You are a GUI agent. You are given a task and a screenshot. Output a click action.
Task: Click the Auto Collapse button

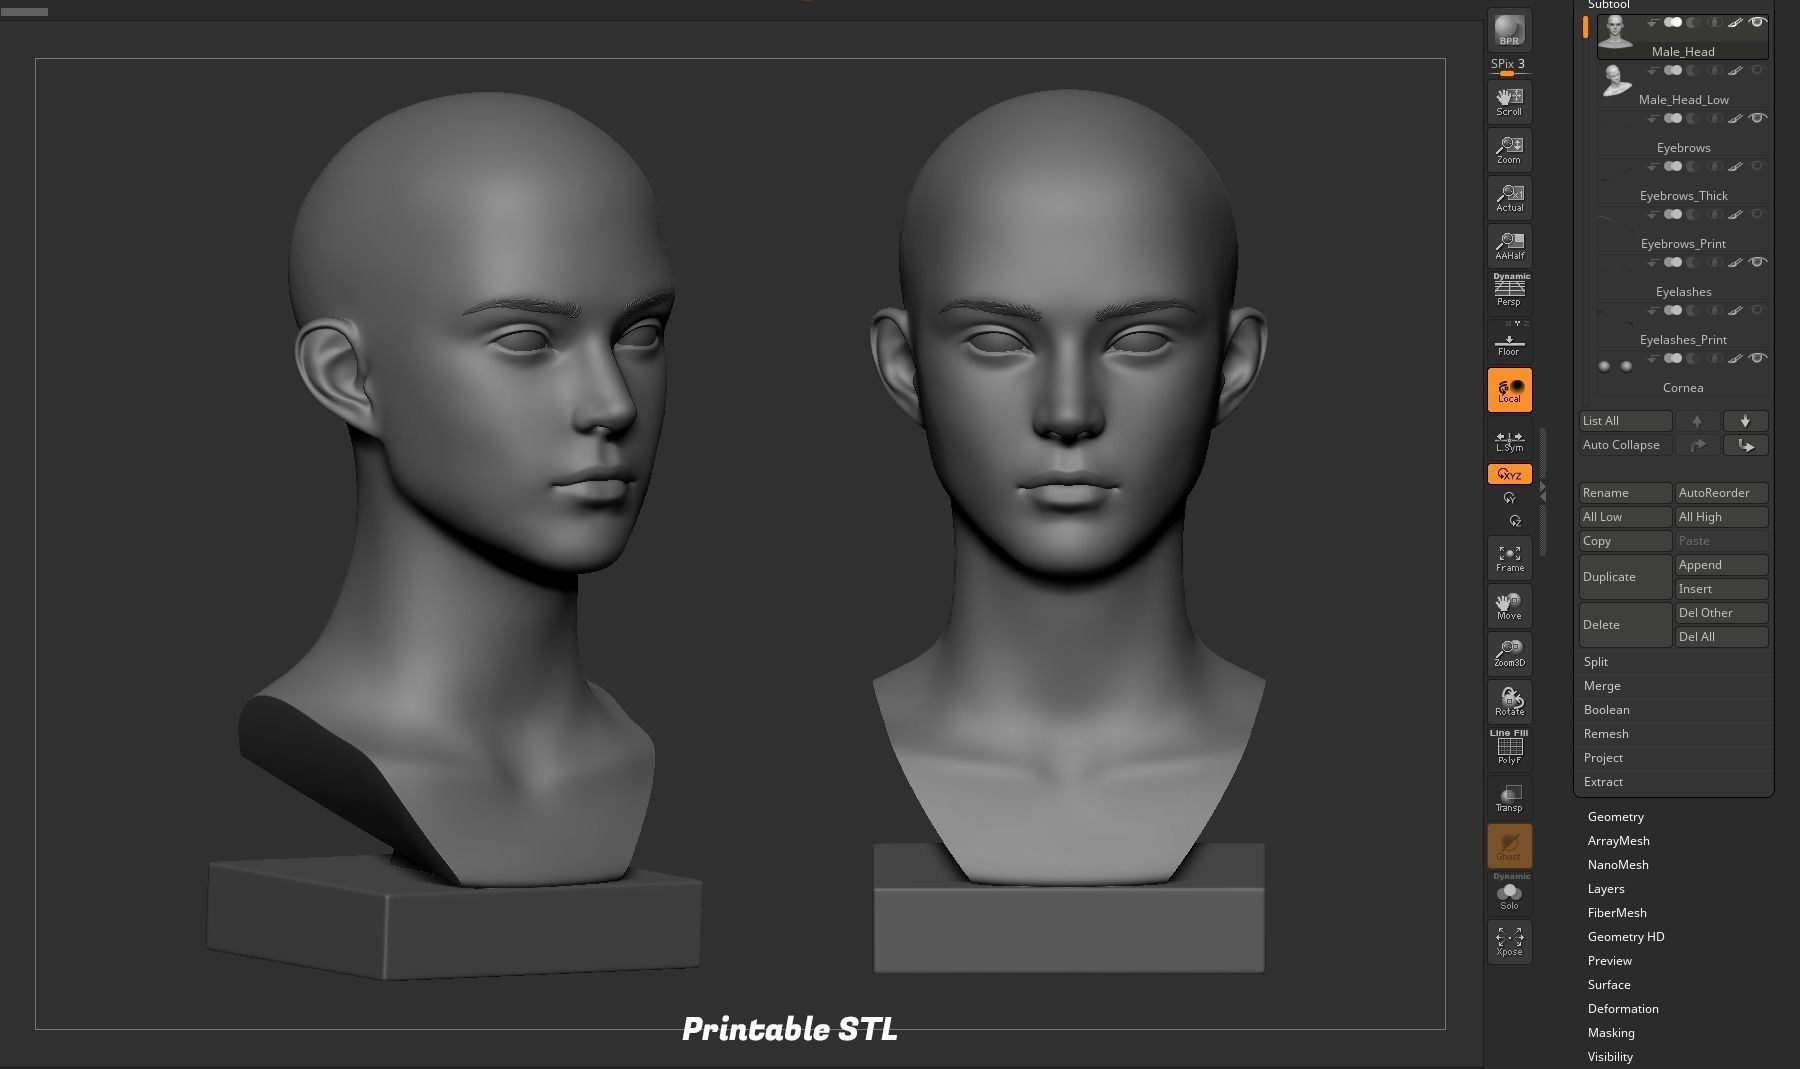pyautogui.click(x=1625, y=445)
